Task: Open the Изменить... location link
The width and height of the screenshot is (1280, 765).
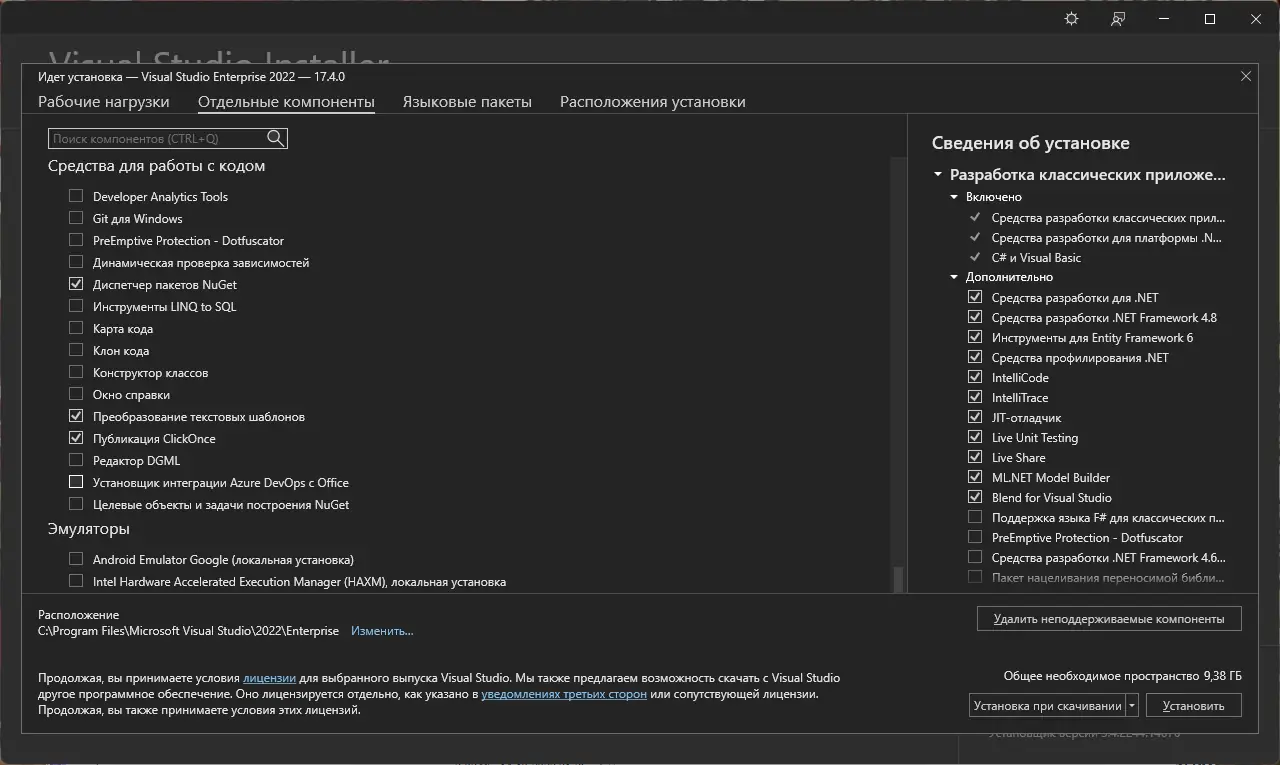Action: pyautogui.click(x=382, y=631)
